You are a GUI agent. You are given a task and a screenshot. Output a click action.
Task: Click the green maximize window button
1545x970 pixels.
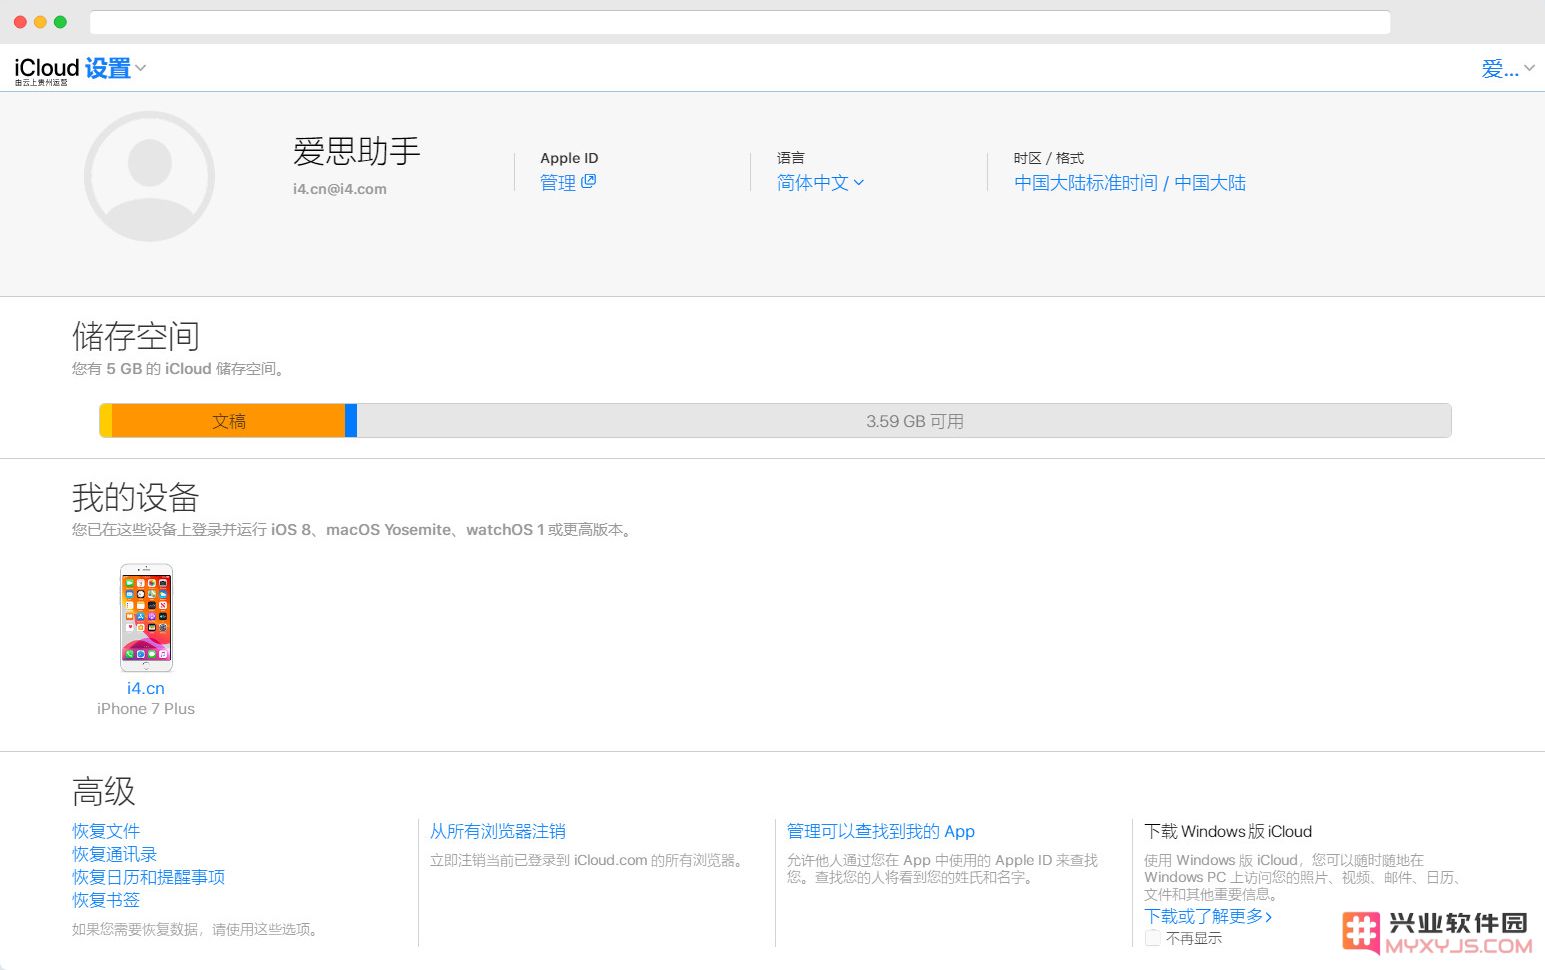pyautogui.click(x=60, y=22)
